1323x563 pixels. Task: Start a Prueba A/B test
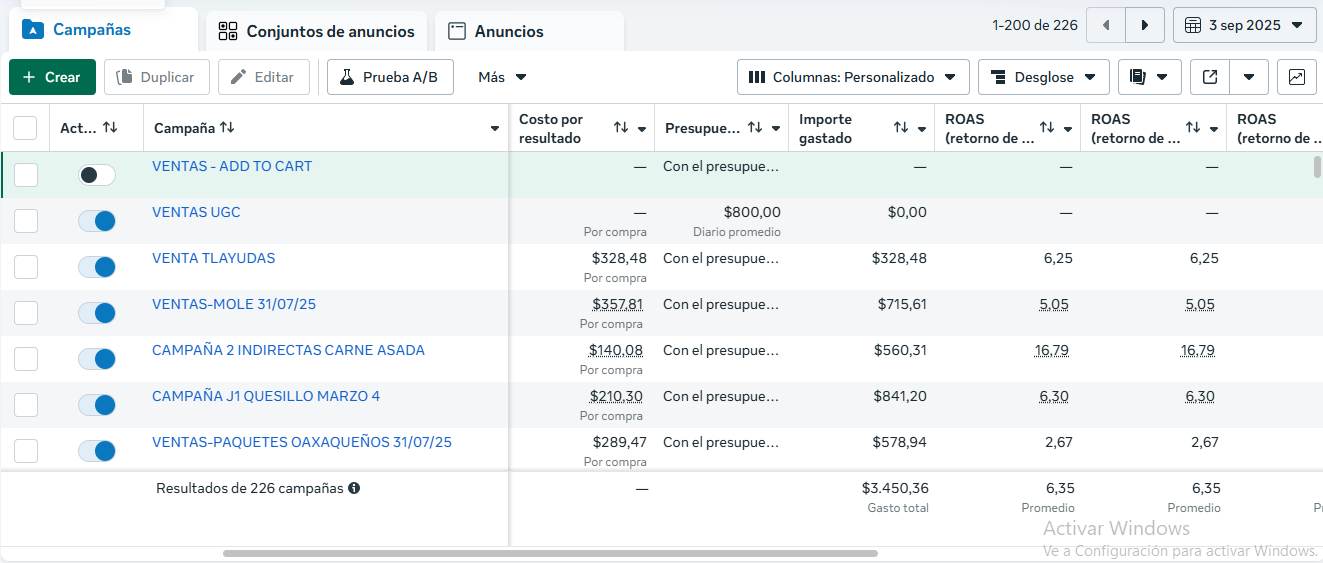[390, 77]
